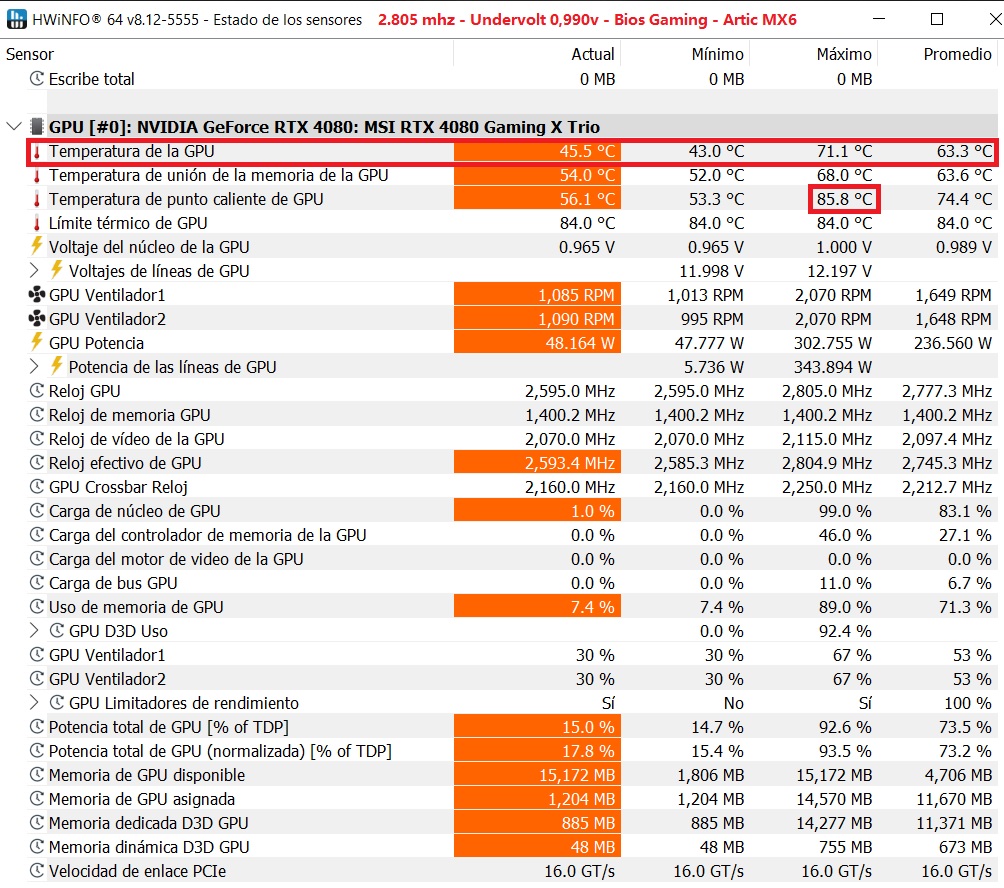1004x888 pixels.
Task: Expand the GPU D3D Uso row
Action: tap(35, 631)
